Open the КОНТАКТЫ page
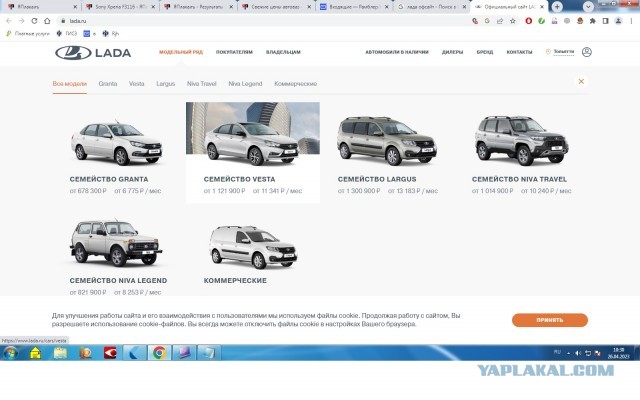Image resolution: width=640 pixels, height=400 pixels. point(519,52)
